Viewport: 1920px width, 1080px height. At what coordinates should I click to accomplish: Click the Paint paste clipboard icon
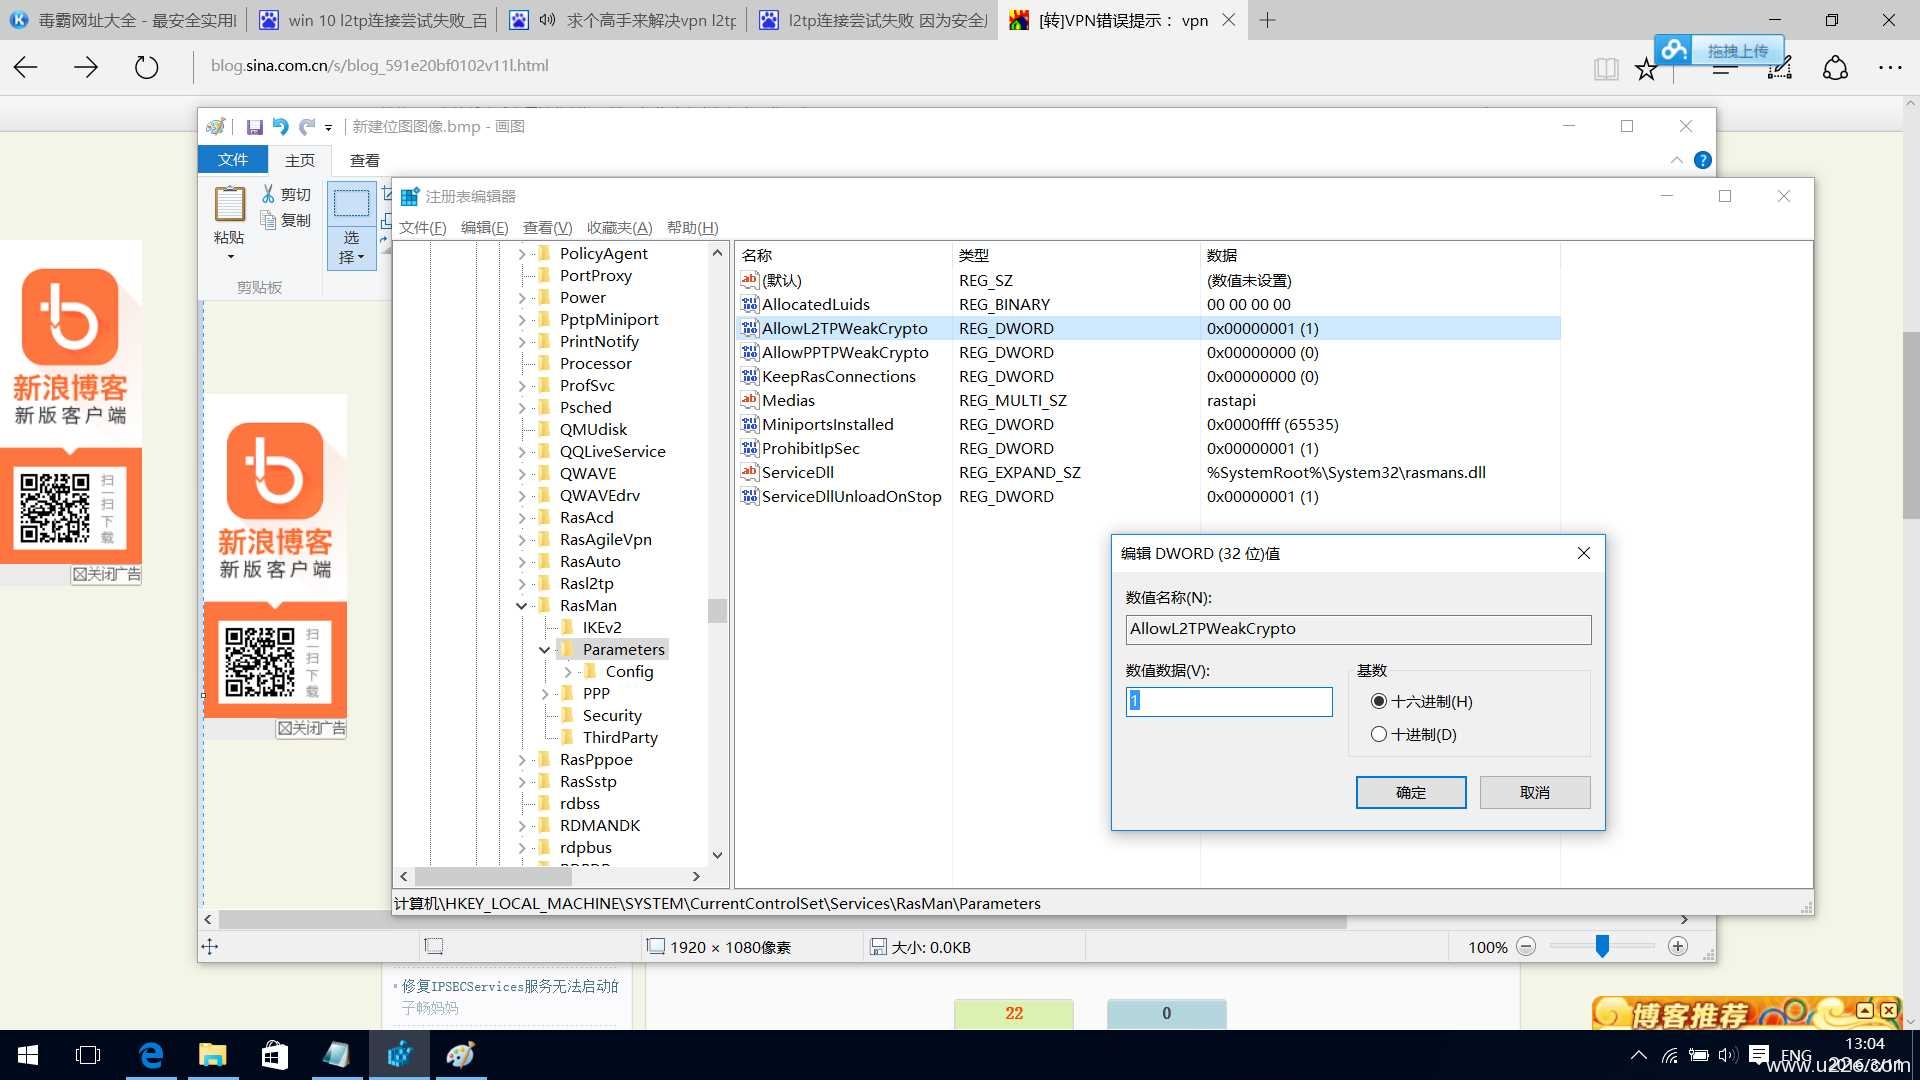click(229, 204)
